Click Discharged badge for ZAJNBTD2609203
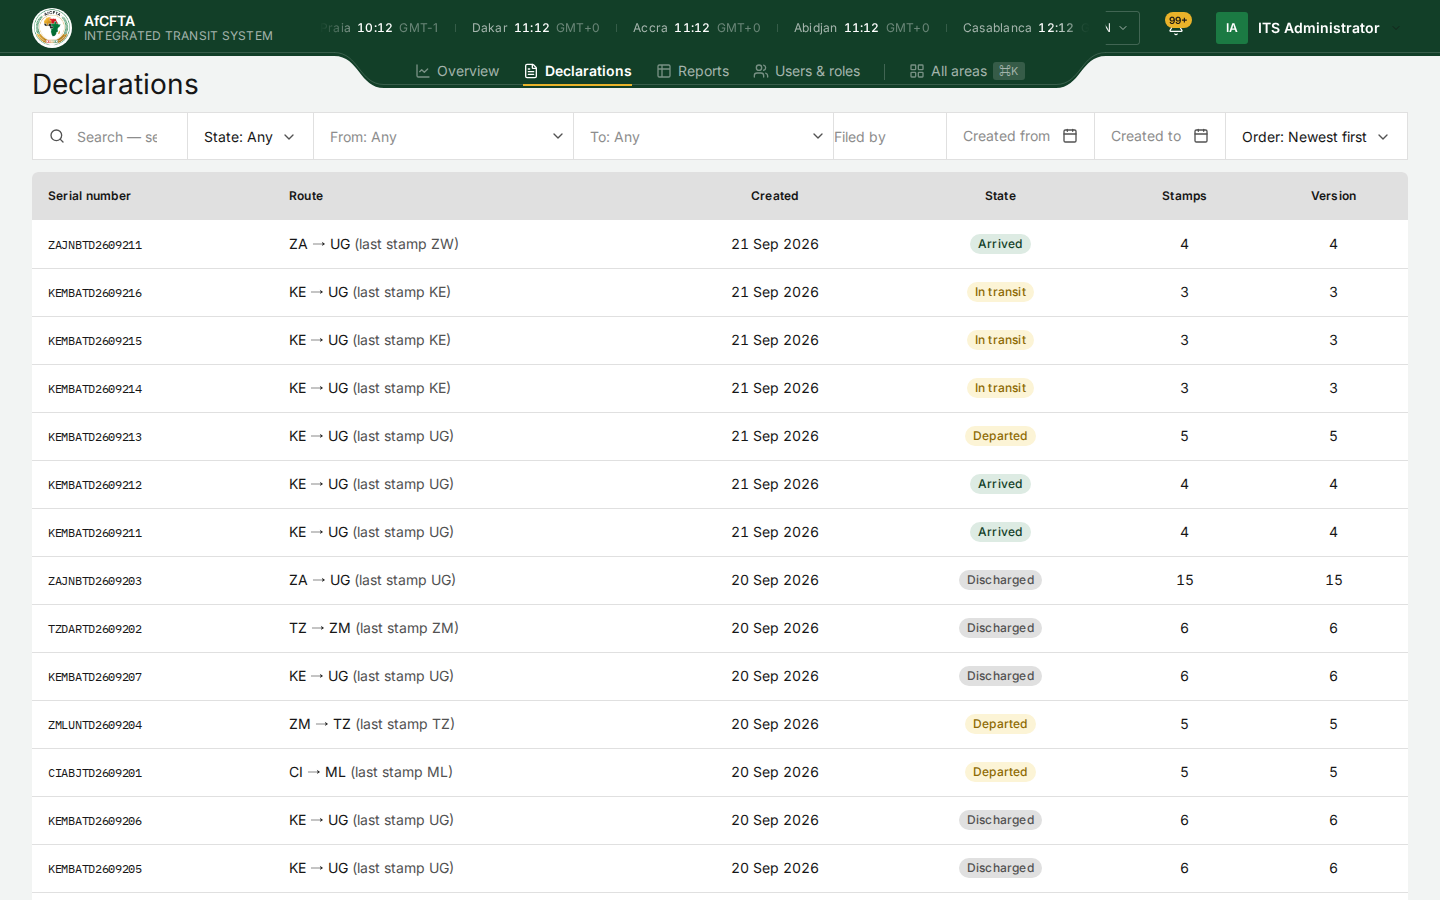The image size is (1440, 900). click(x=1000, y=580)
